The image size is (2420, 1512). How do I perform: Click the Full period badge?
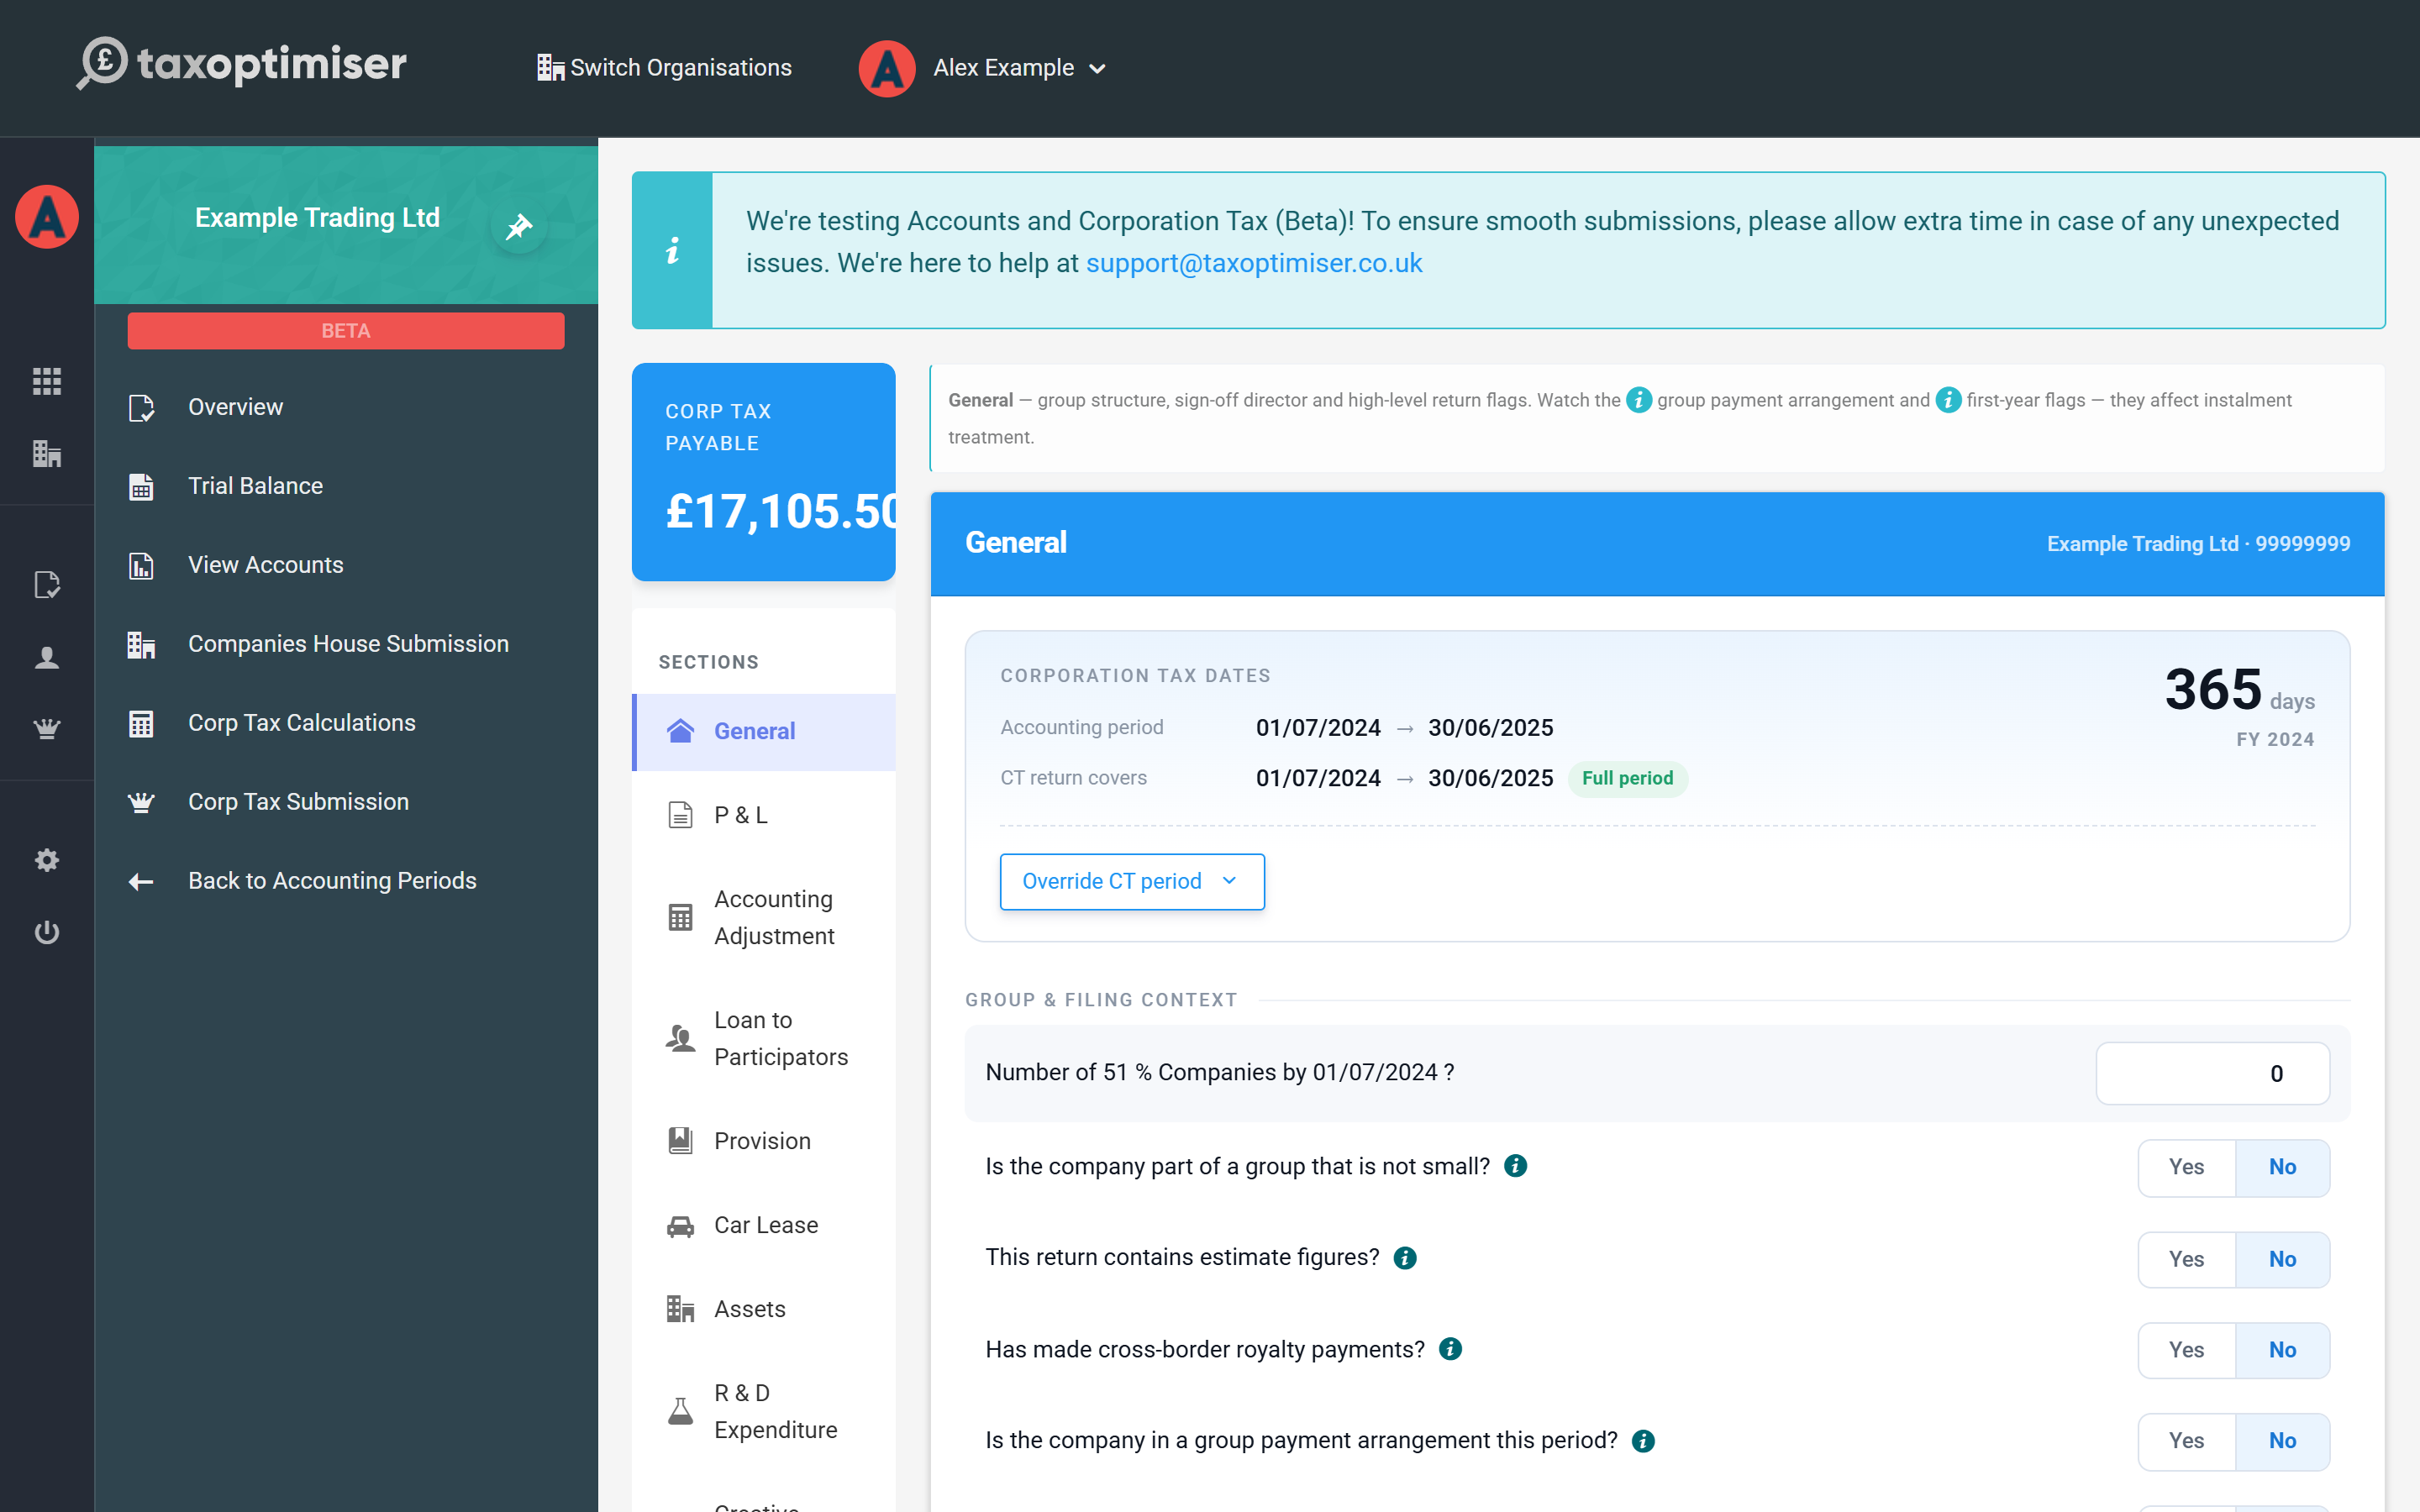point(1627,778)
